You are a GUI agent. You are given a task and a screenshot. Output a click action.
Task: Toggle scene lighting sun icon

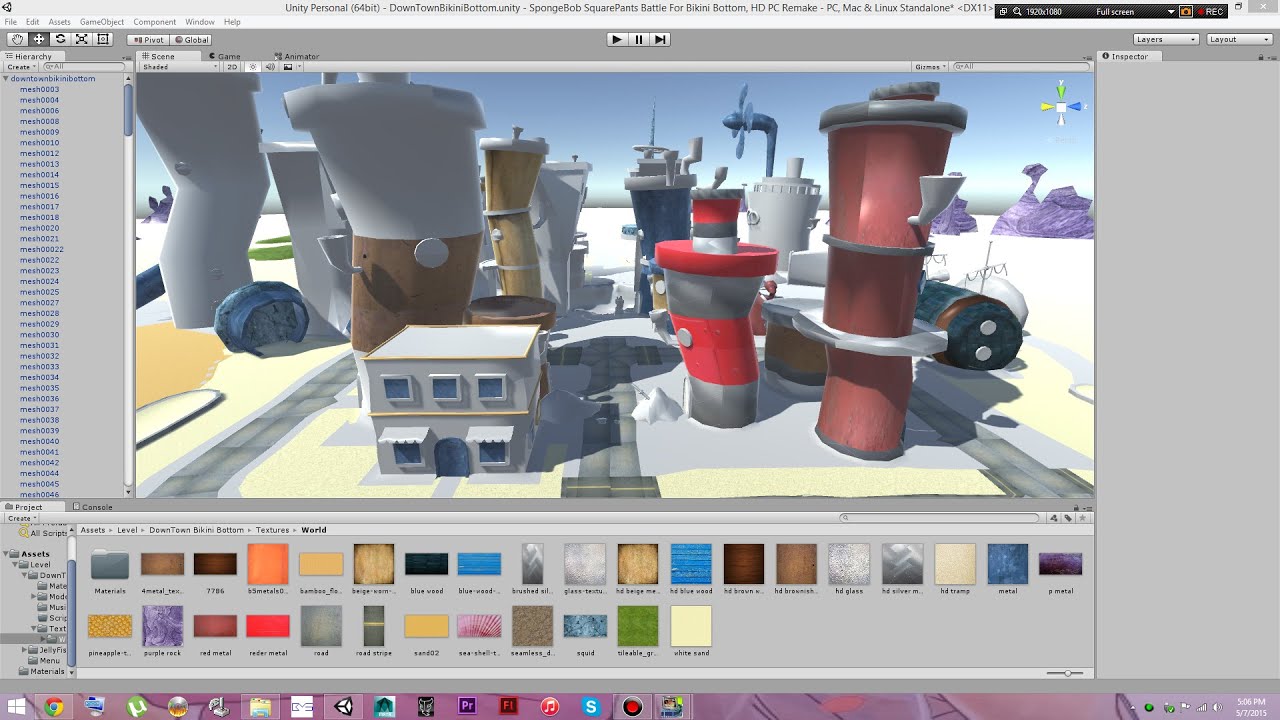tap(253, 67)
